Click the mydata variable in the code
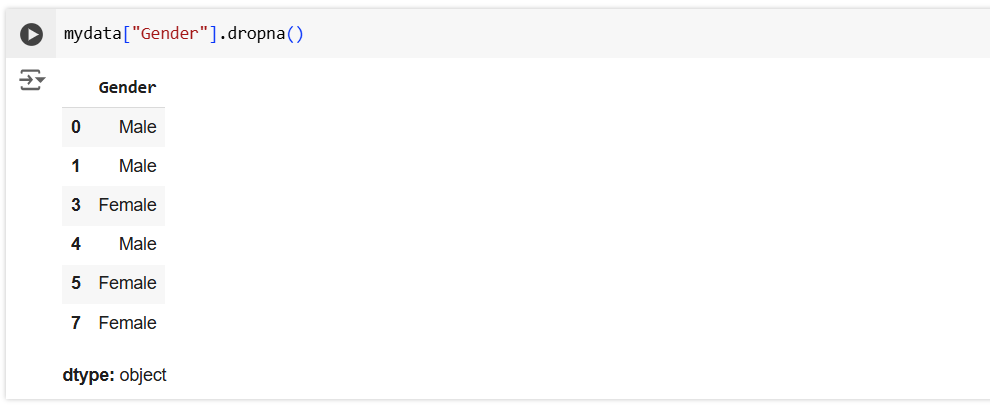This screenshot has height=408, width=990. coord(92,34)
